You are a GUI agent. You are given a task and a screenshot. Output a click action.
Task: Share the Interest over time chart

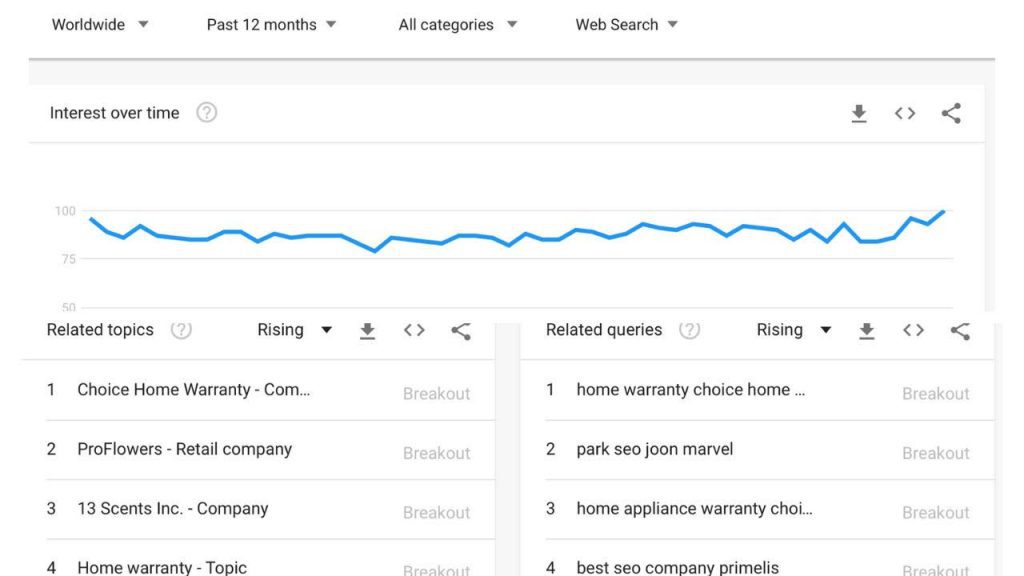coord(951,114)
